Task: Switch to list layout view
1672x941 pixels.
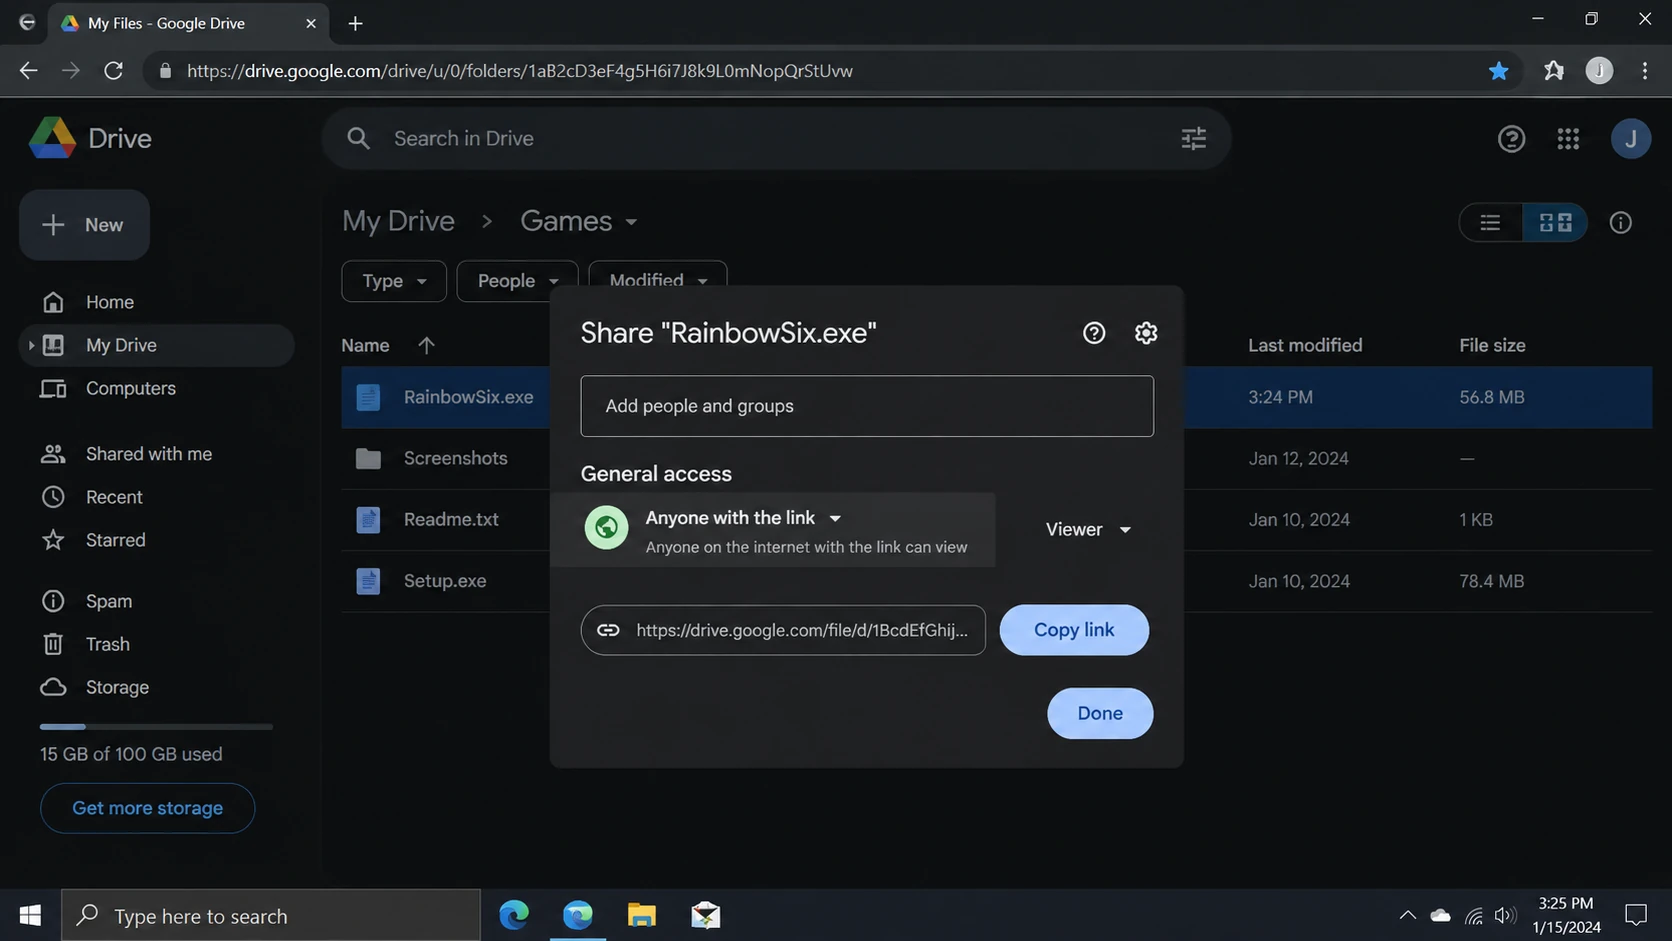Action: click(1490, 223)
